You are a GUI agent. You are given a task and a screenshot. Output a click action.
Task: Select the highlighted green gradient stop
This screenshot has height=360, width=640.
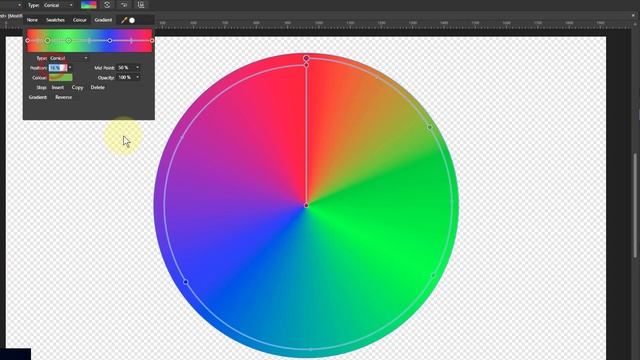(48, 40)
